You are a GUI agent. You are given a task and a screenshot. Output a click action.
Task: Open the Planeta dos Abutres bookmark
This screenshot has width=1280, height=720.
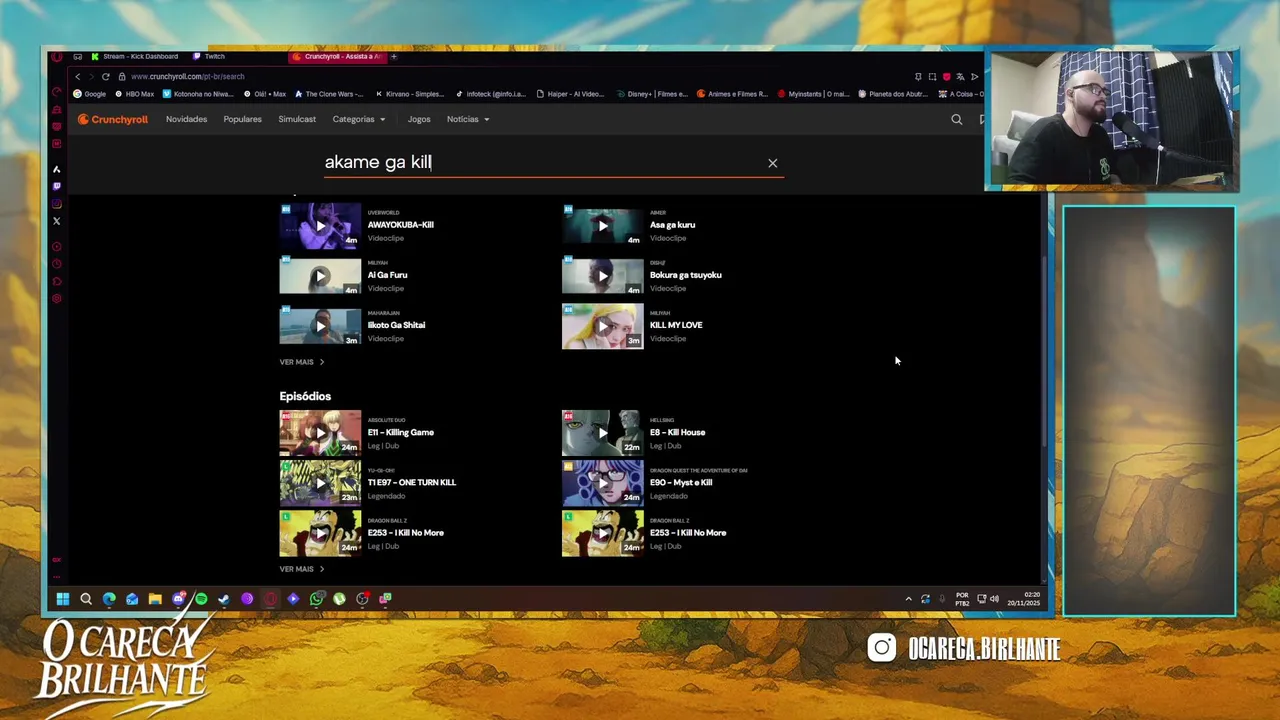pyautogui.click(x=893, y=94)
